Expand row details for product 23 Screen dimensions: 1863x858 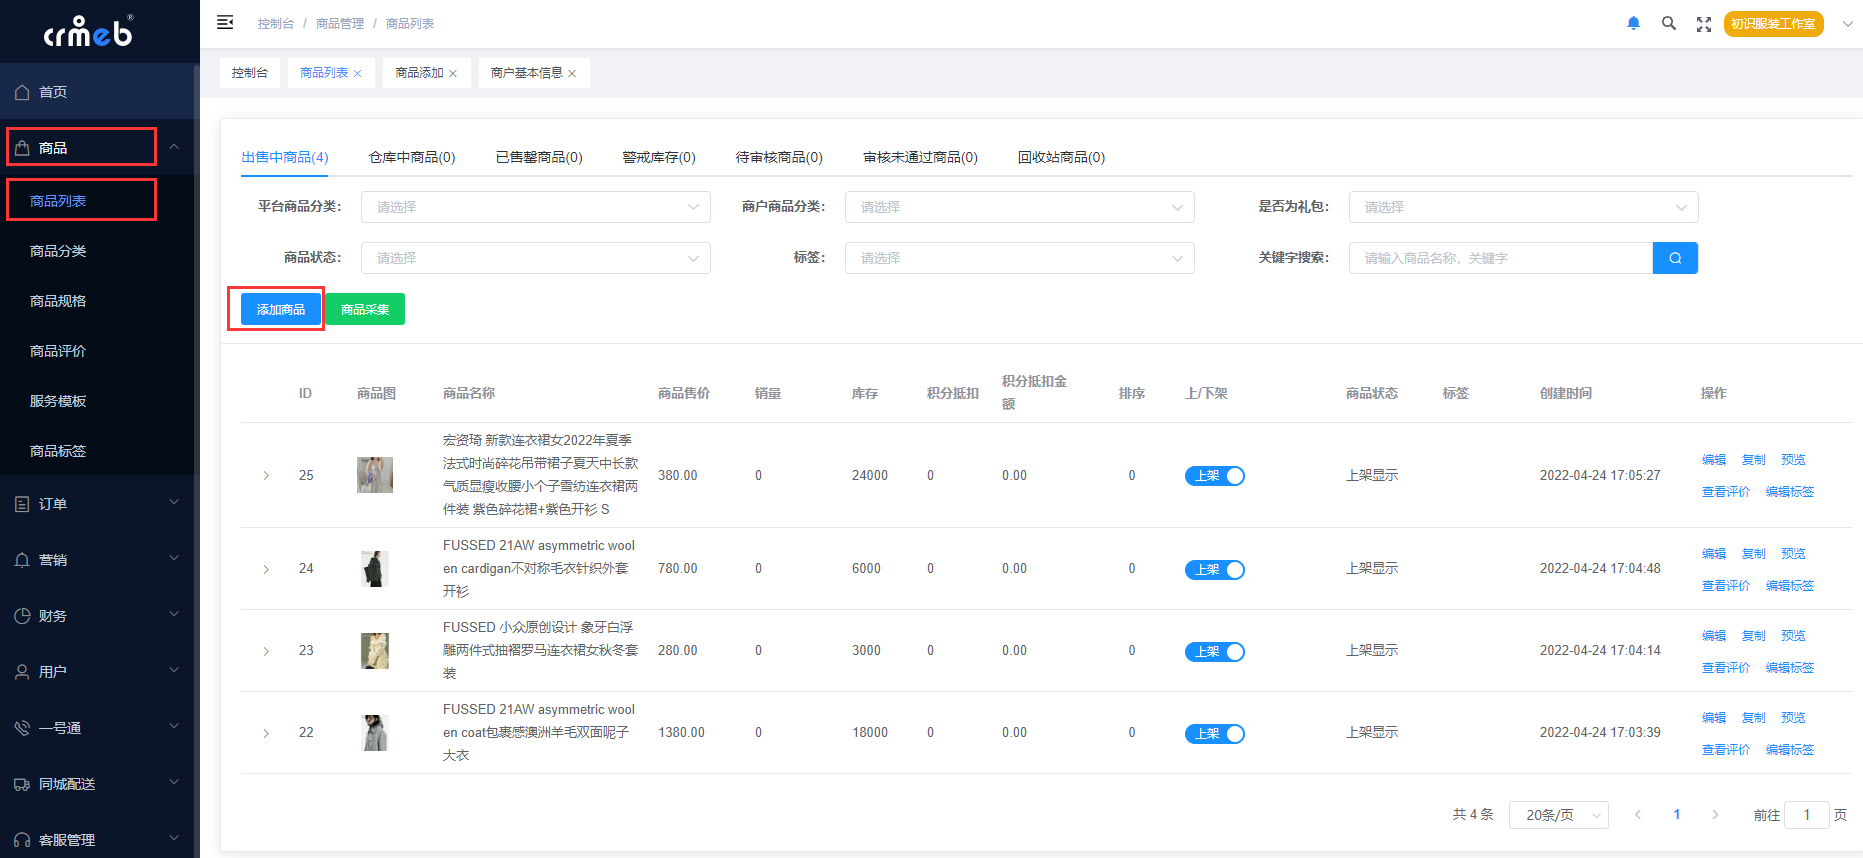click(266, 651)
